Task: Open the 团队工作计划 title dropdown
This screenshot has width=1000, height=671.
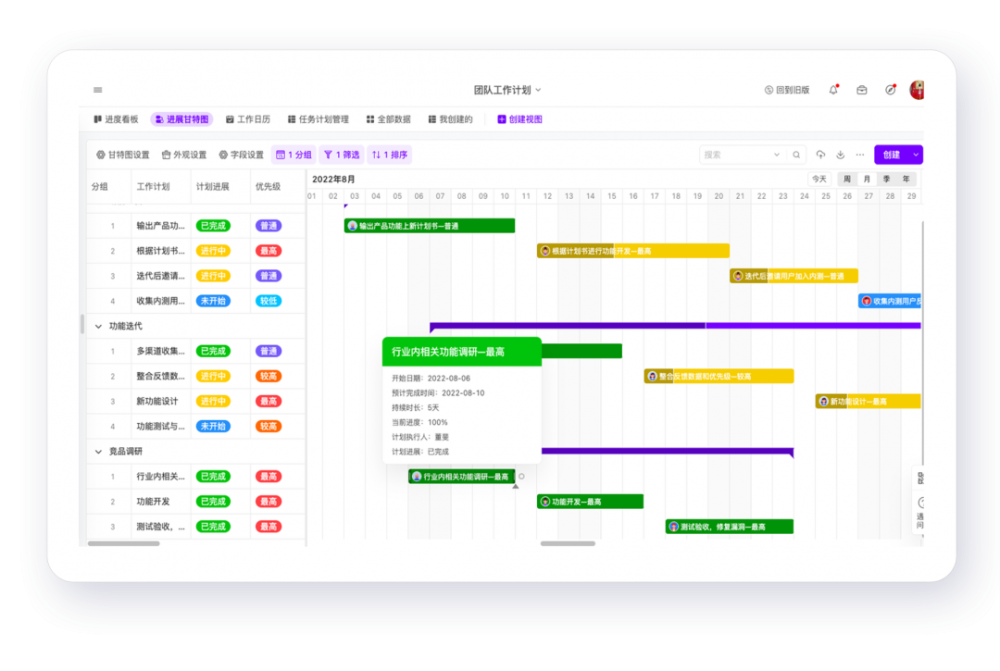Action: coord(507,90)
